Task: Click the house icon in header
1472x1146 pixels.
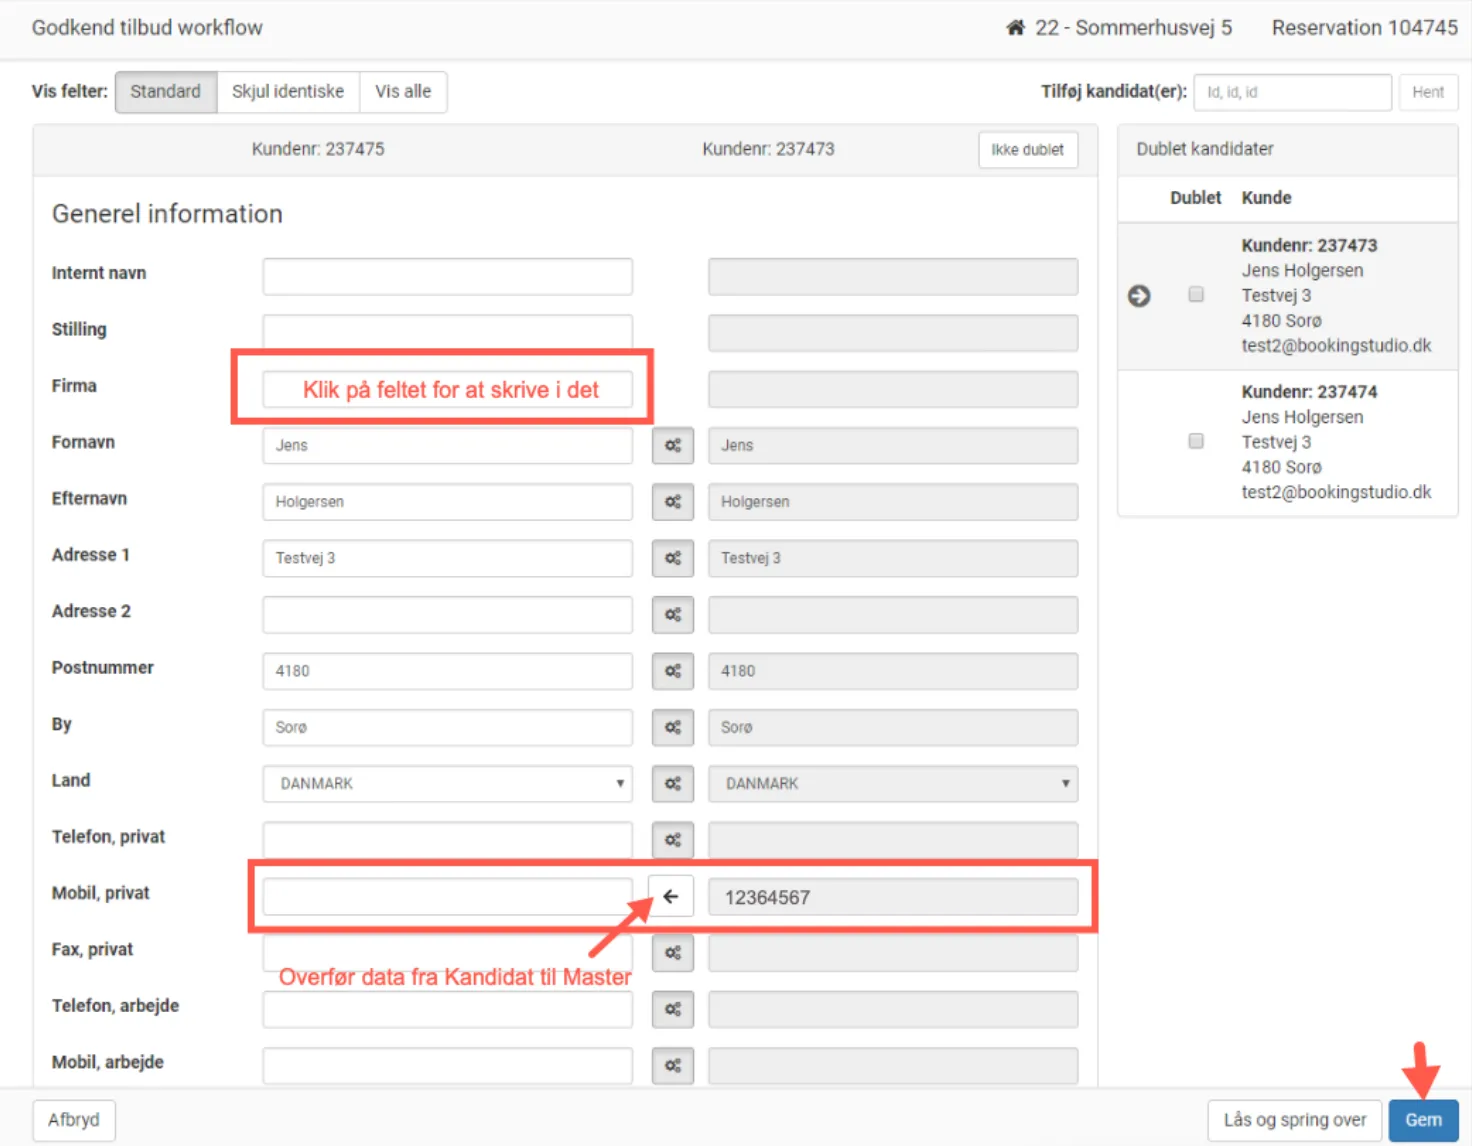Action: coord(1015,28)
